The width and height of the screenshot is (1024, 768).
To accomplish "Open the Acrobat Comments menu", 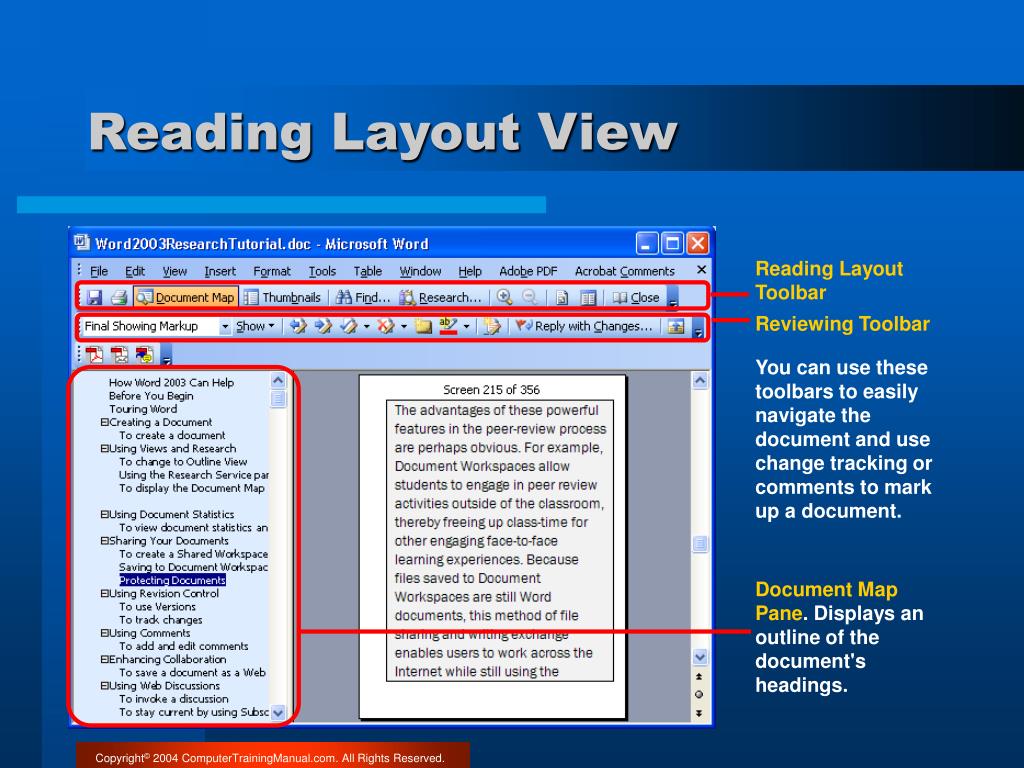I will [x=624, y=271].
